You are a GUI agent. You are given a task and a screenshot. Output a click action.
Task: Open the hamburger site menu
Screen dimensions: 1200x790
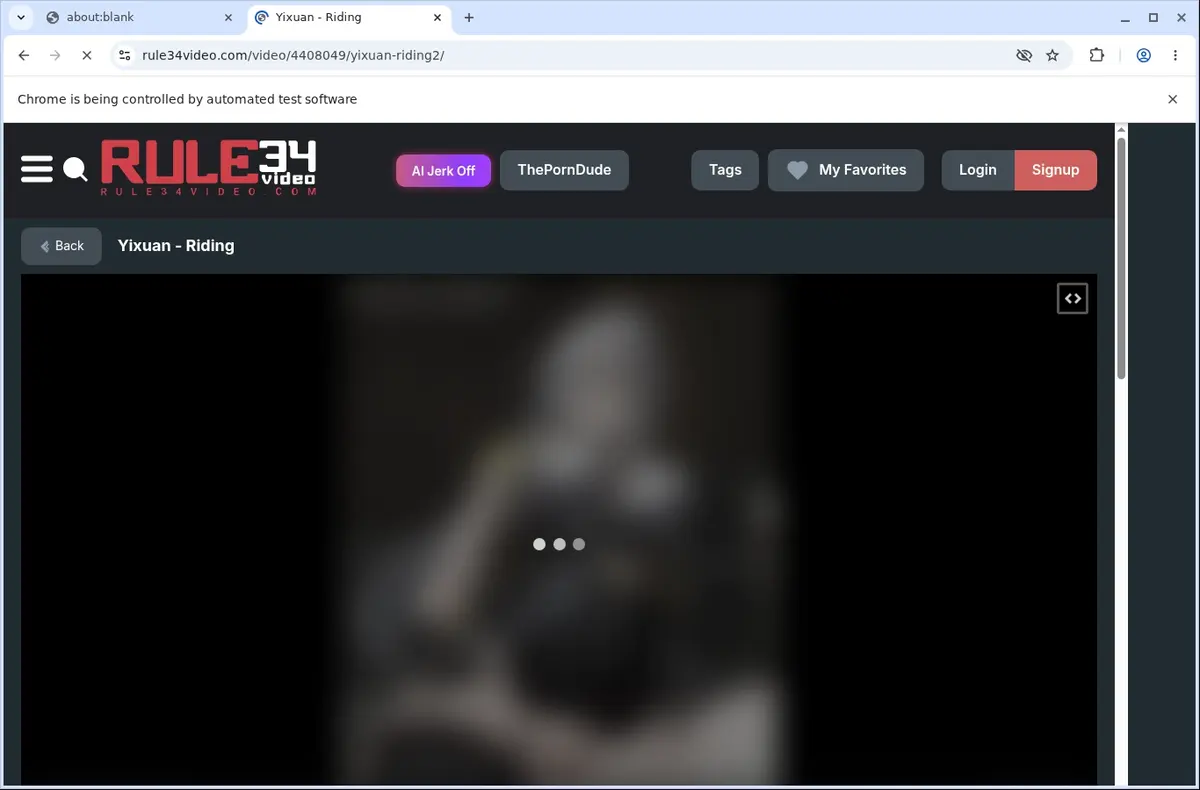(36, 169)
